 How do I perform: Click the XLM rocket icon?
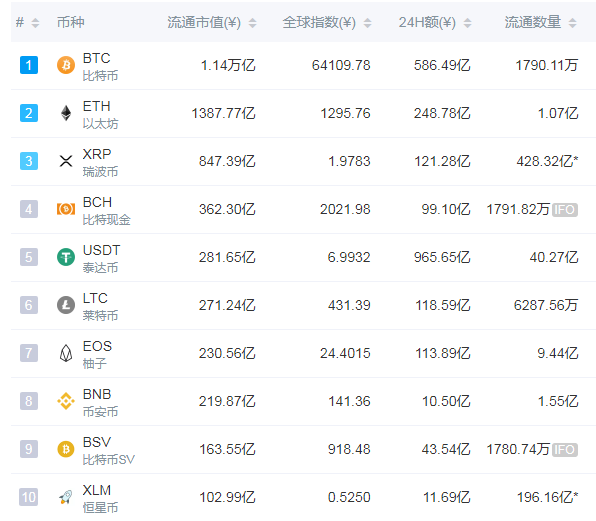(66, 497)
